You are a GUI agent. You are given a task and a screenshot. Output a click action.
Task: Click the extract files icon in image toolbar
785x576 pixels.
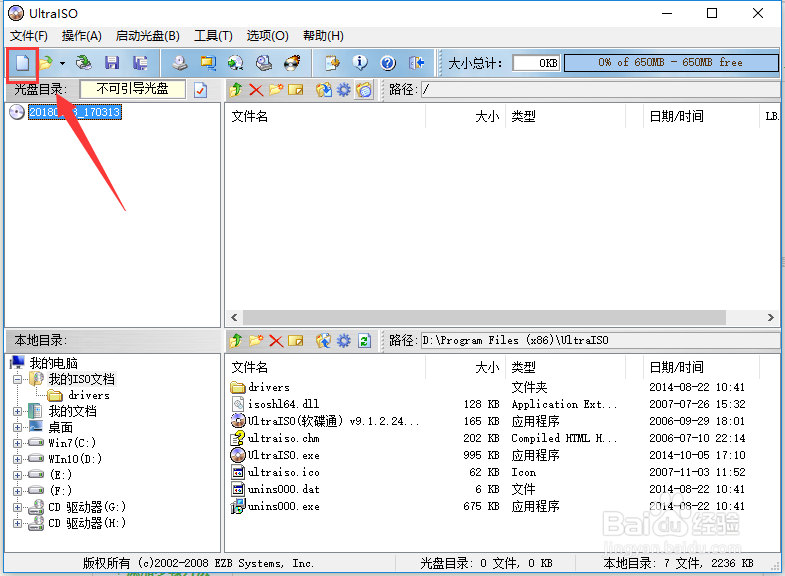tap(323, 90)
